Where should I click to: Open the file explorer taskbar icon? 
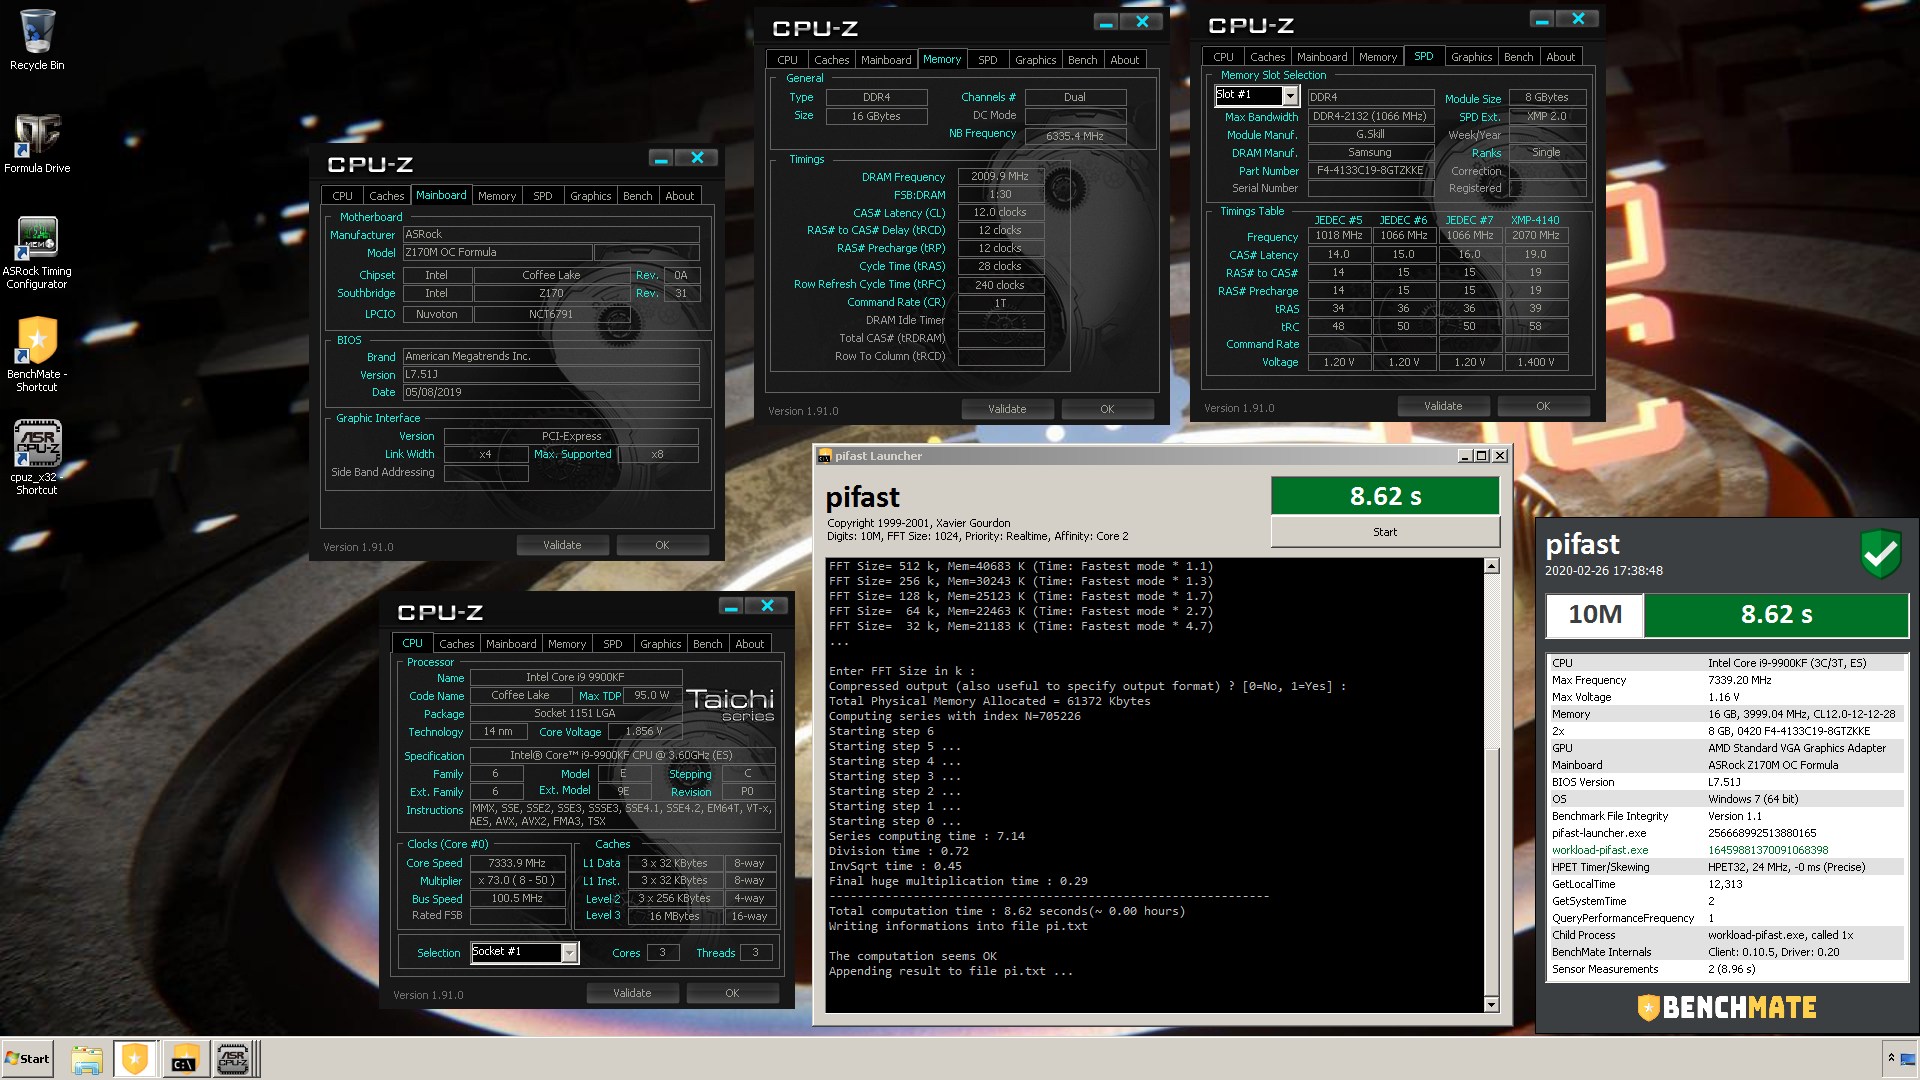(87, 1059)
